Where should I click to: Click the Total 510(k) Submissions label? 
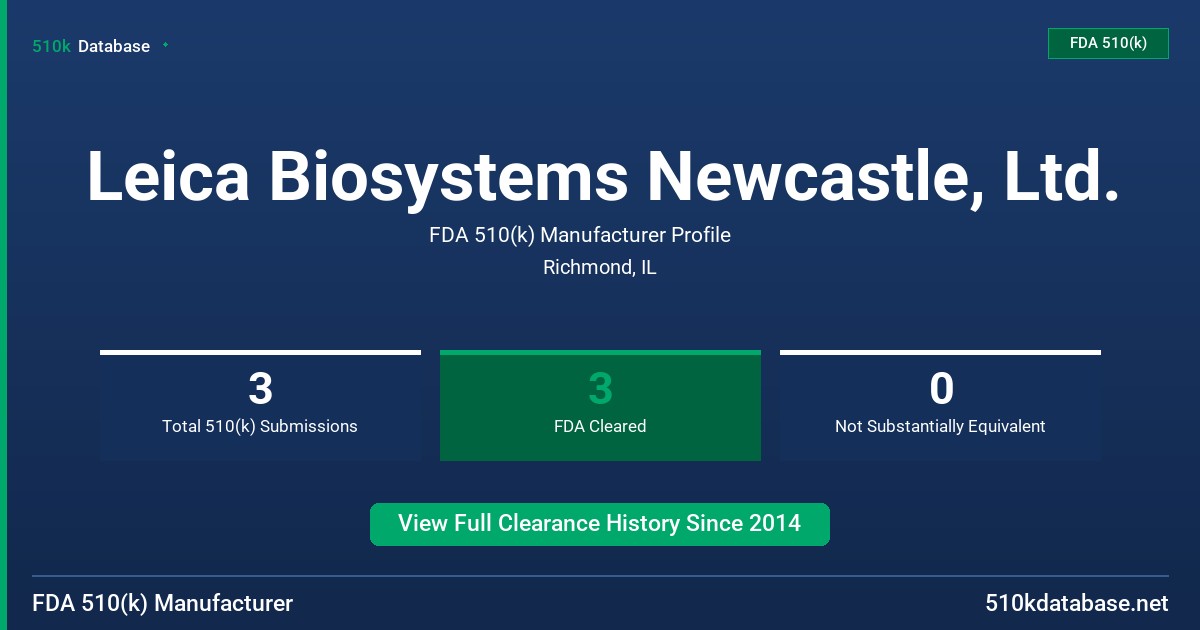tap(260, 426)
